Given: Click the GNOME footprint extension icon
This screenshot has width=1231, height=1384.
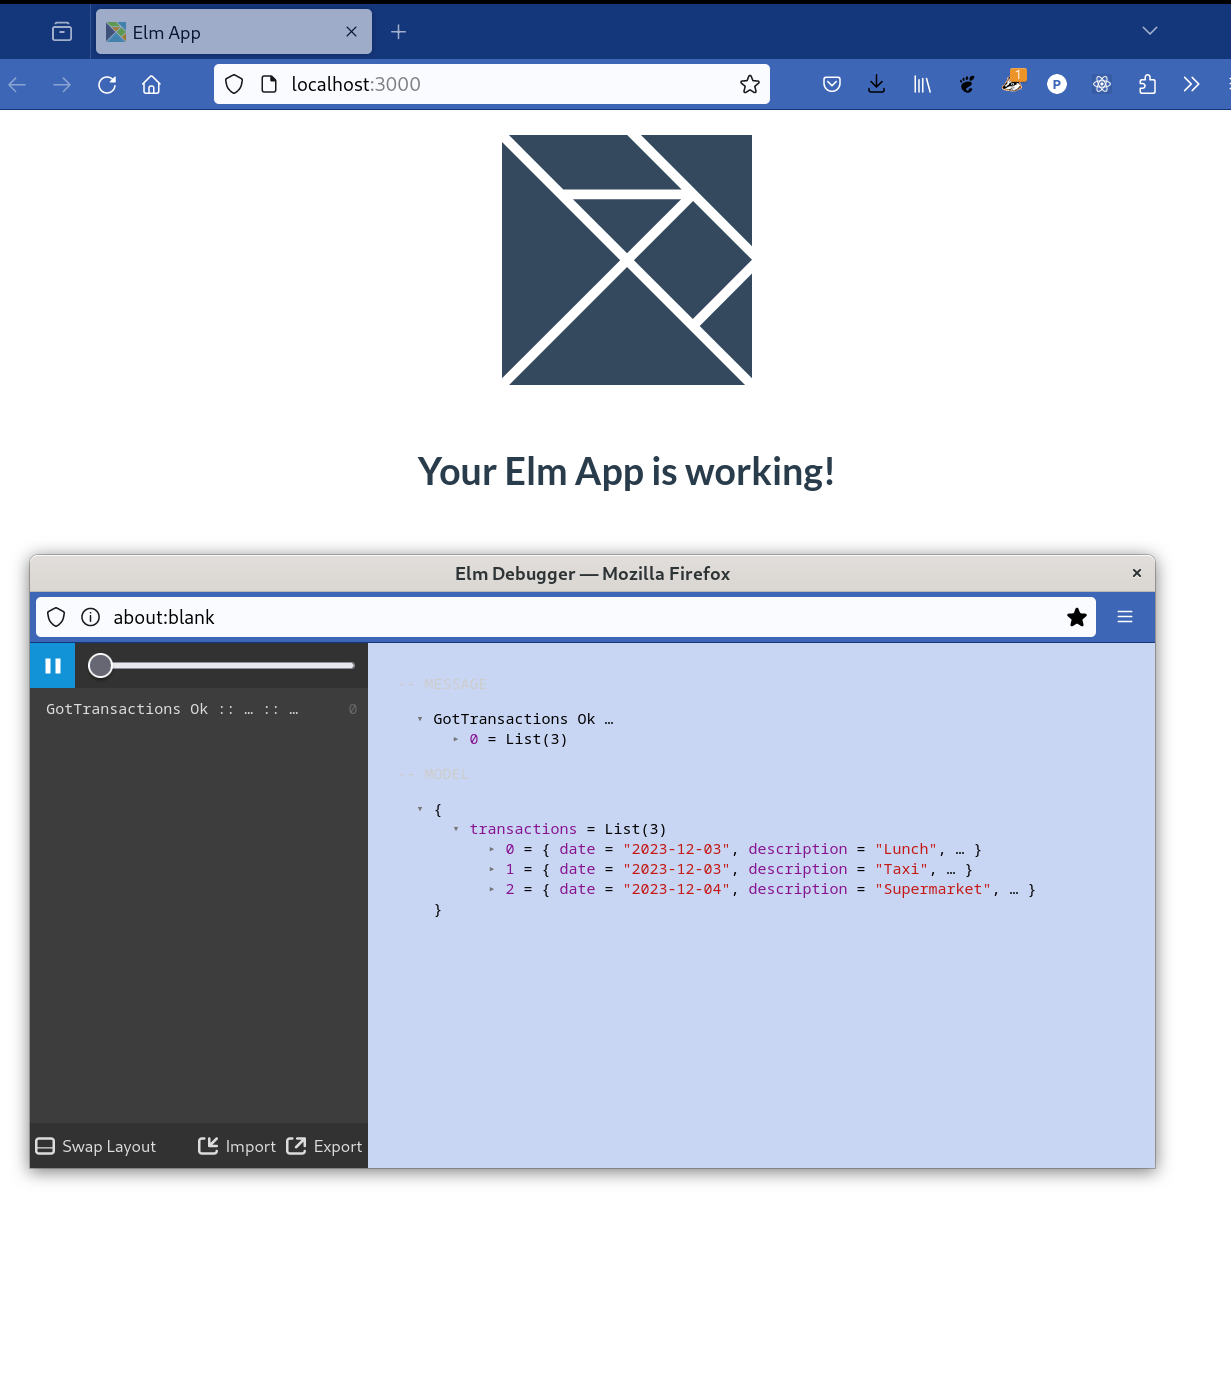Looking at the screenshot, I should pyautogui.click(x=966, y=84).
